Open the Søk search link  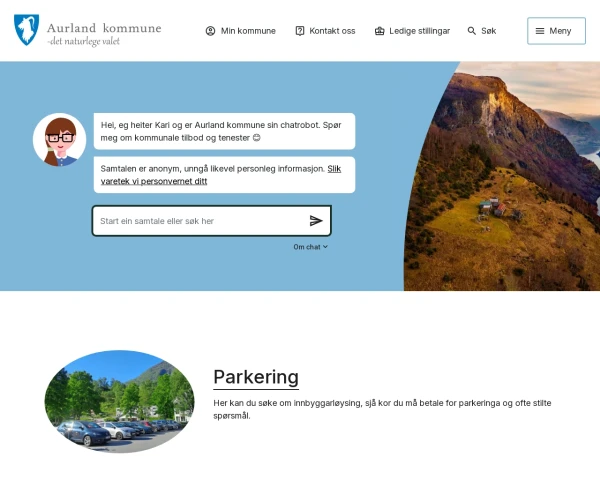pyautogui.click(x=488, y=31)
